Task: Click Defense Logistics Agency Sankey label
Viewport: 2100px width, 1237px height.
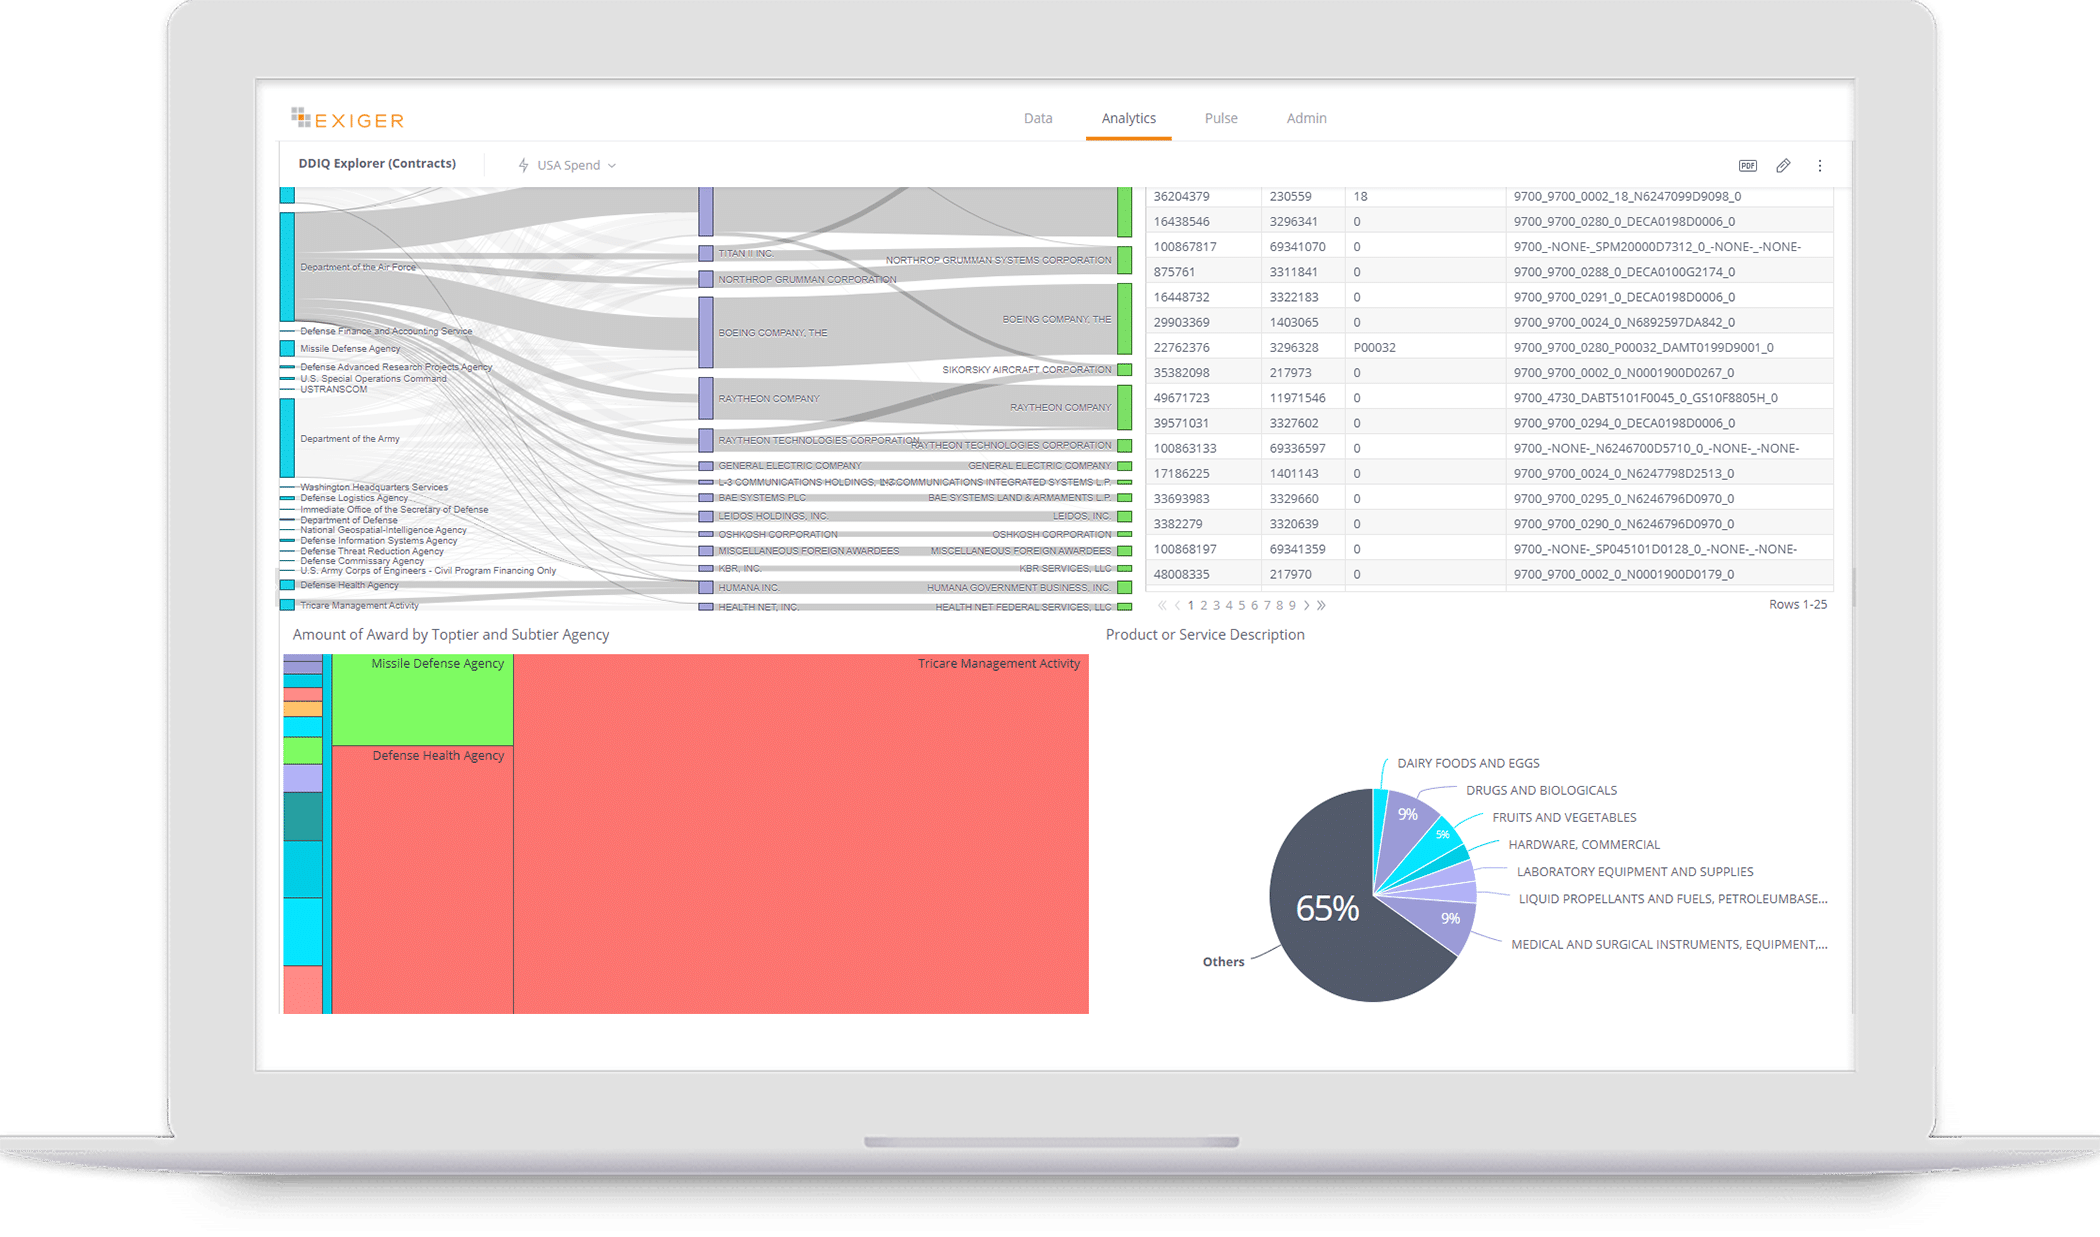Action: click(x=354, y=498)
